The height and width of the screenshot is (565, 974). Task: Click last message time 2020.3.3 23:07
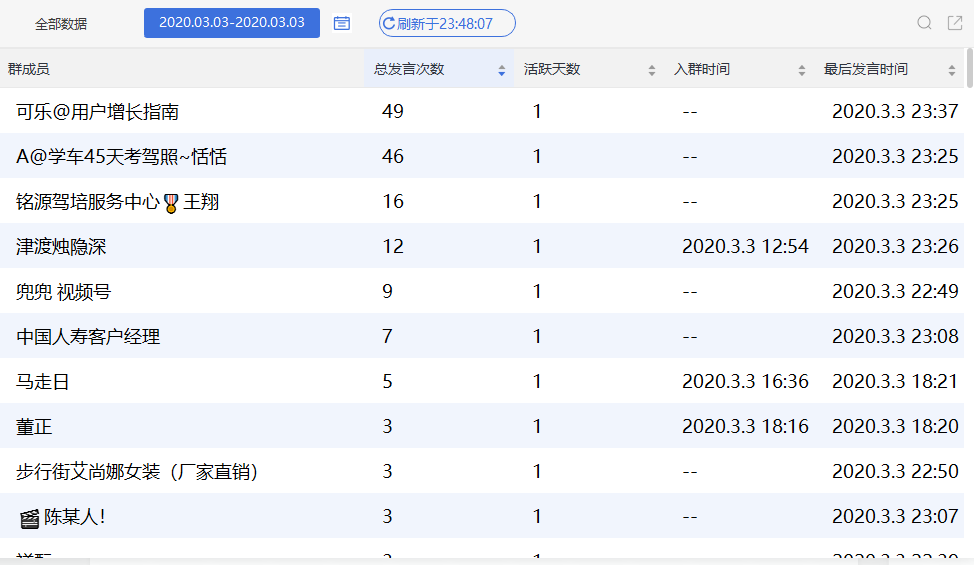tap(895, 517)
